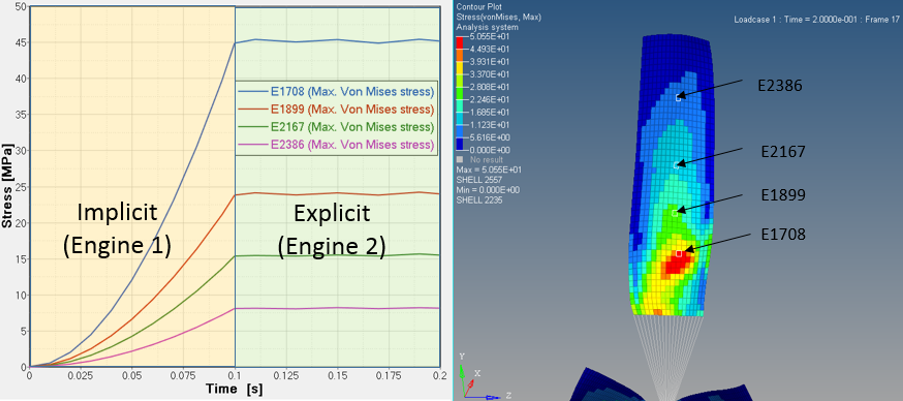This screenshot has width=903, height=401.
Task: Select the marker on element E2167
Action: pyautogui.click(x=679, y=163)
